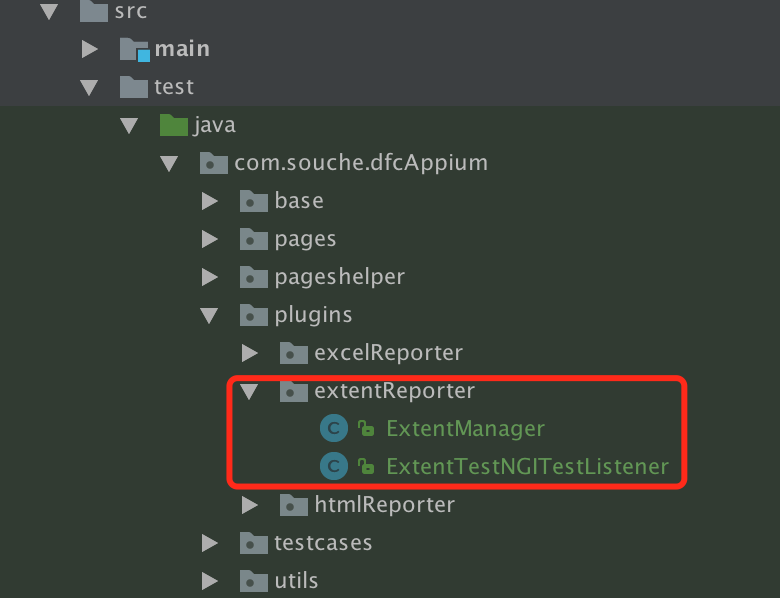This screenshot has height=598, width=780.
Task: Expand the testcases package arrow
Action: pos(209,543)
